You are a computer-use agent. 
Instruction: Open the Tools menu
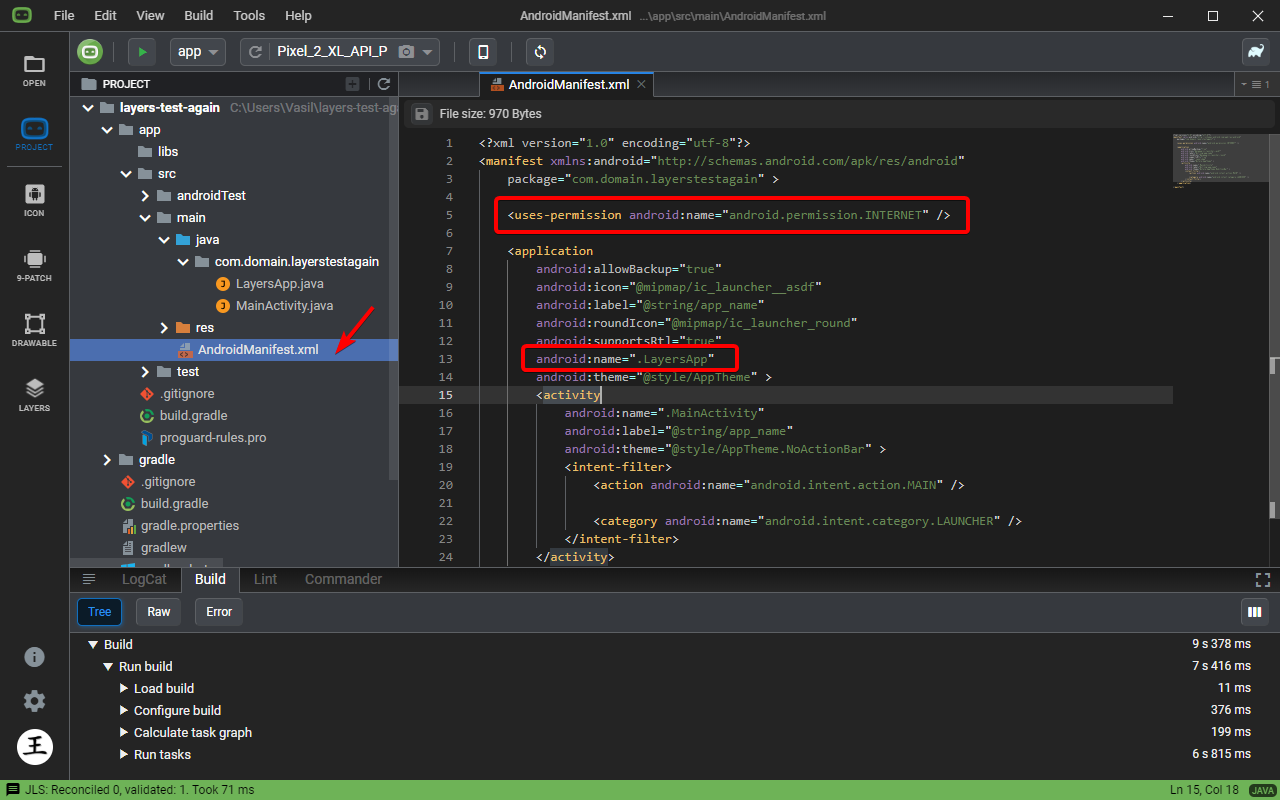[249, 16]
